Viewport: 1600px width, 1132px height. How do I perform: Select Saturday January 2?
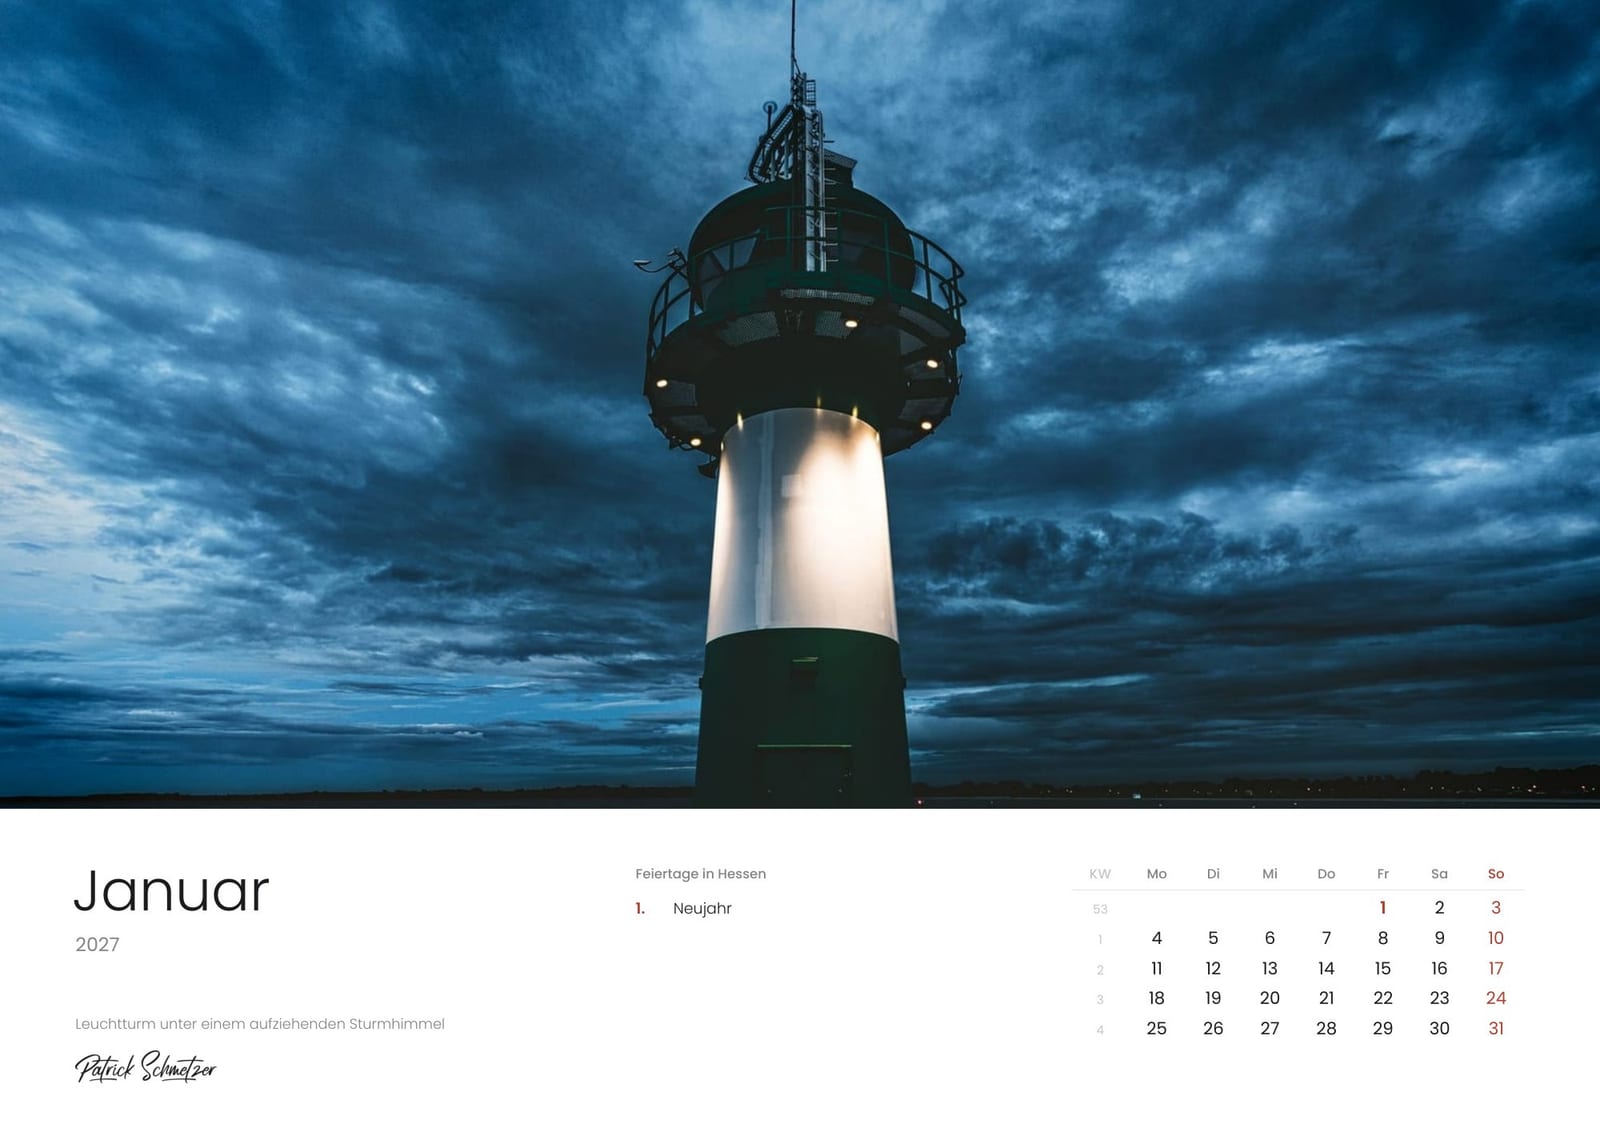click(x=1439, y=908)
